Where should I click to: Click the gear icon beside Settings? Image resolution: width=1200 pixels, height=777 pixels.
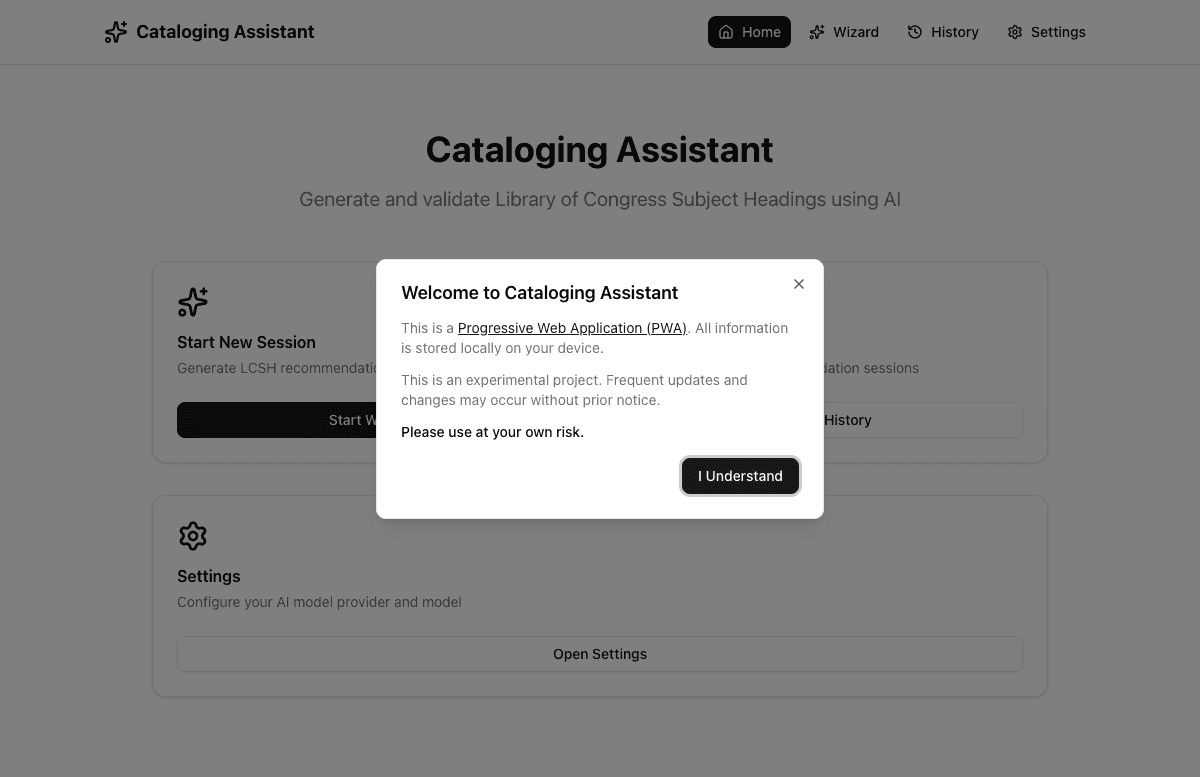pos(1013,32)
